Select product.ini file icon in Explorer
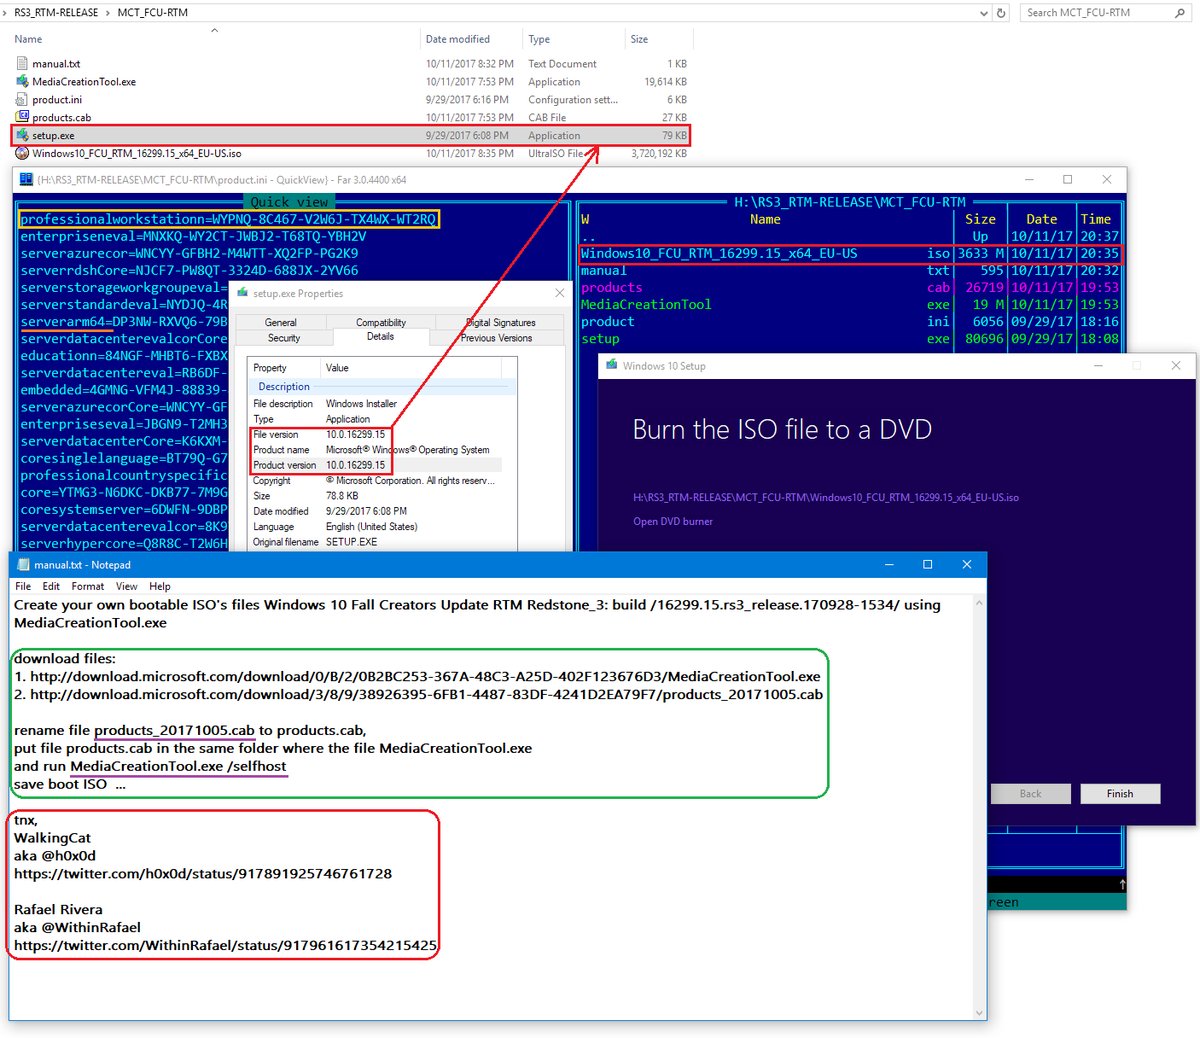The image size is (1200, 1038). tap(22, 100)
